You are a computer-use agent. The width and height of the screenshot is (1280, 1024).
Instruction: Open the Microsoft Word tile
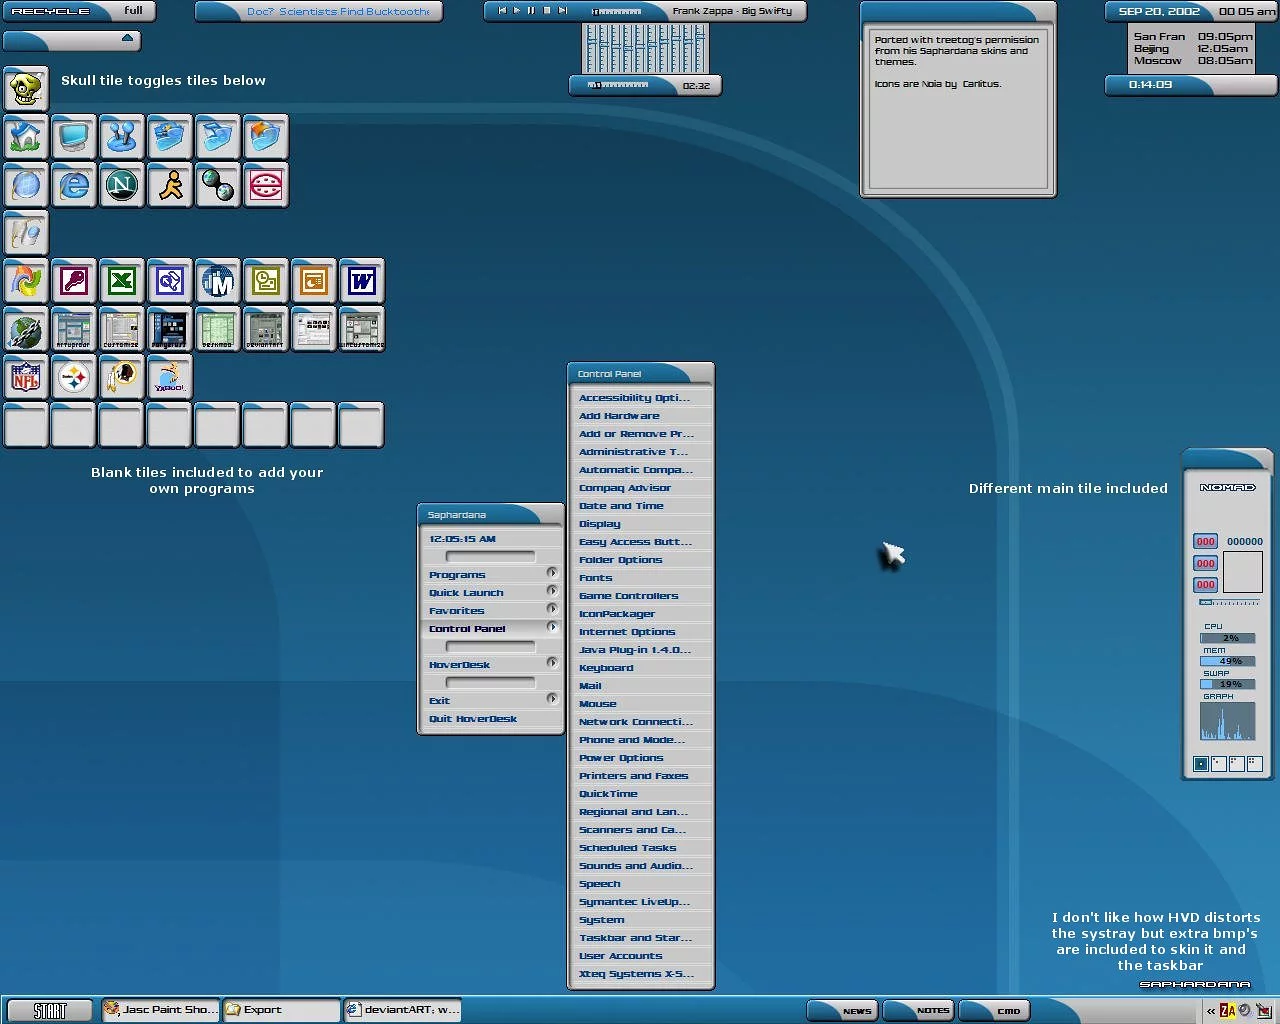(x=362, y=281)
